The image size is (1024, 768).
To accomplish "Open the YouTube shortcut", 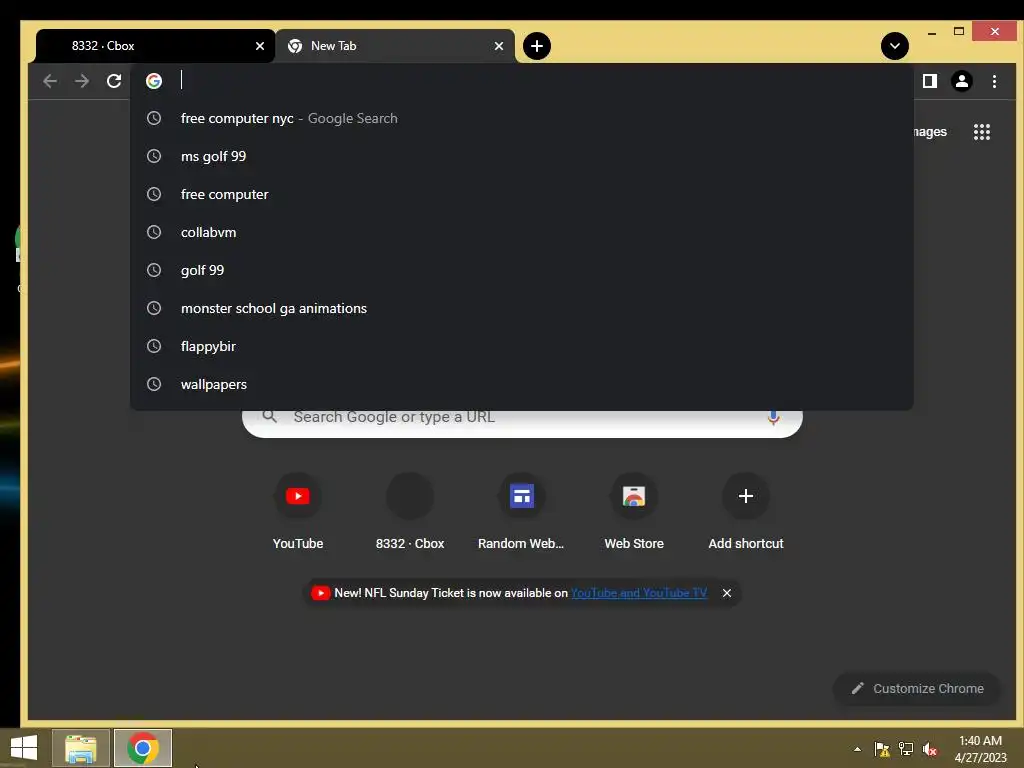I will pyautogui.click(x=298, y=512).
